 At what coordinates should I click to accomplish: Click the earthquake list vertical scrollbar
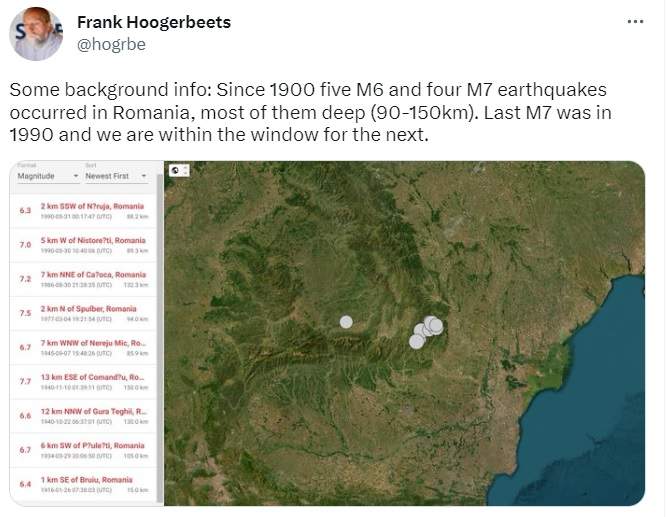tap(160, 338)
